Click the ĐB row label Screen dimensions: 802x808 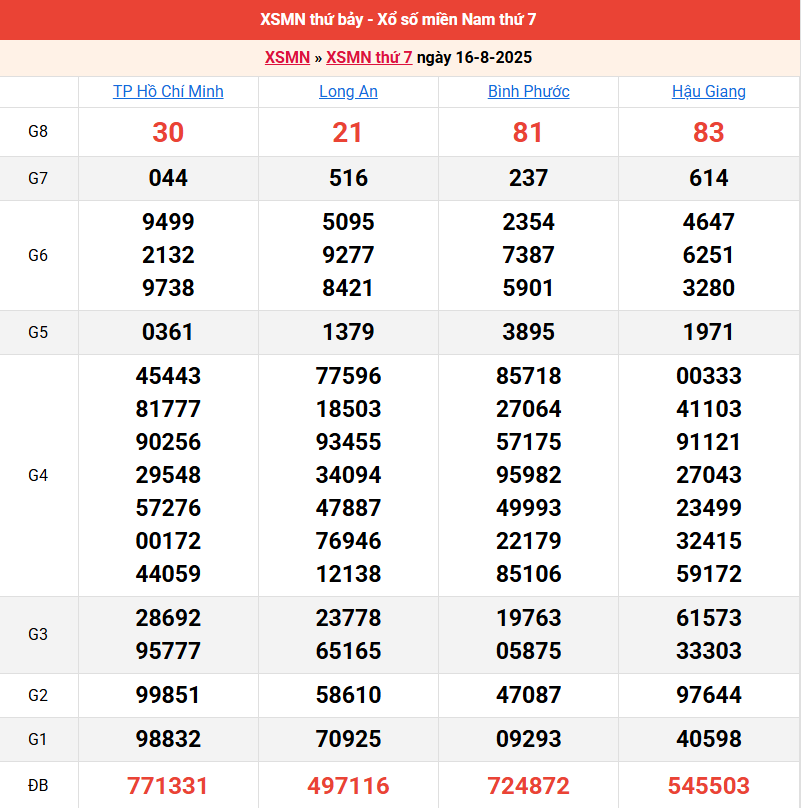point(38,786)
